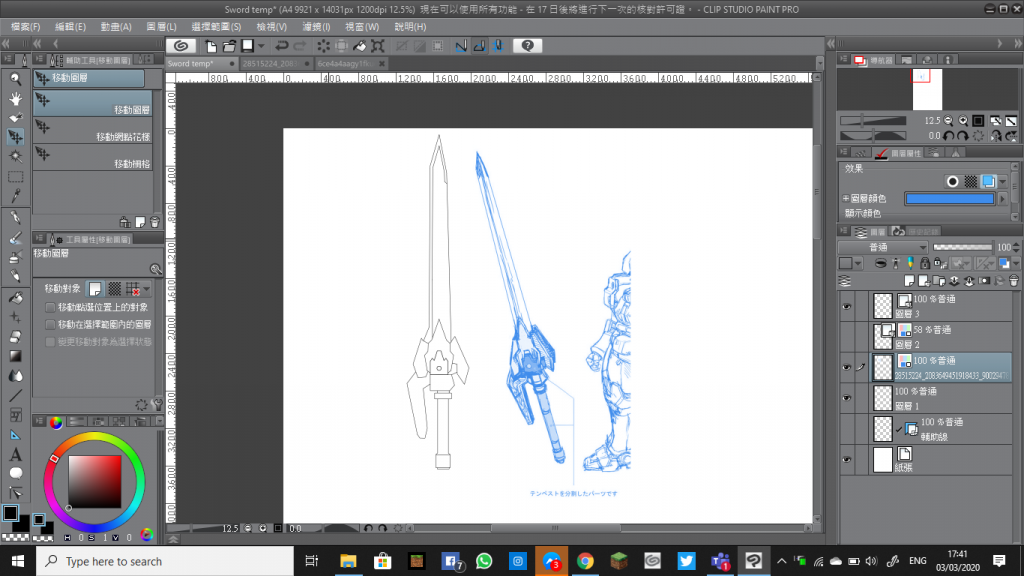1024x576 pixels.
Task: Select the Text tool (A icon)
Action: tap(16, 455)
